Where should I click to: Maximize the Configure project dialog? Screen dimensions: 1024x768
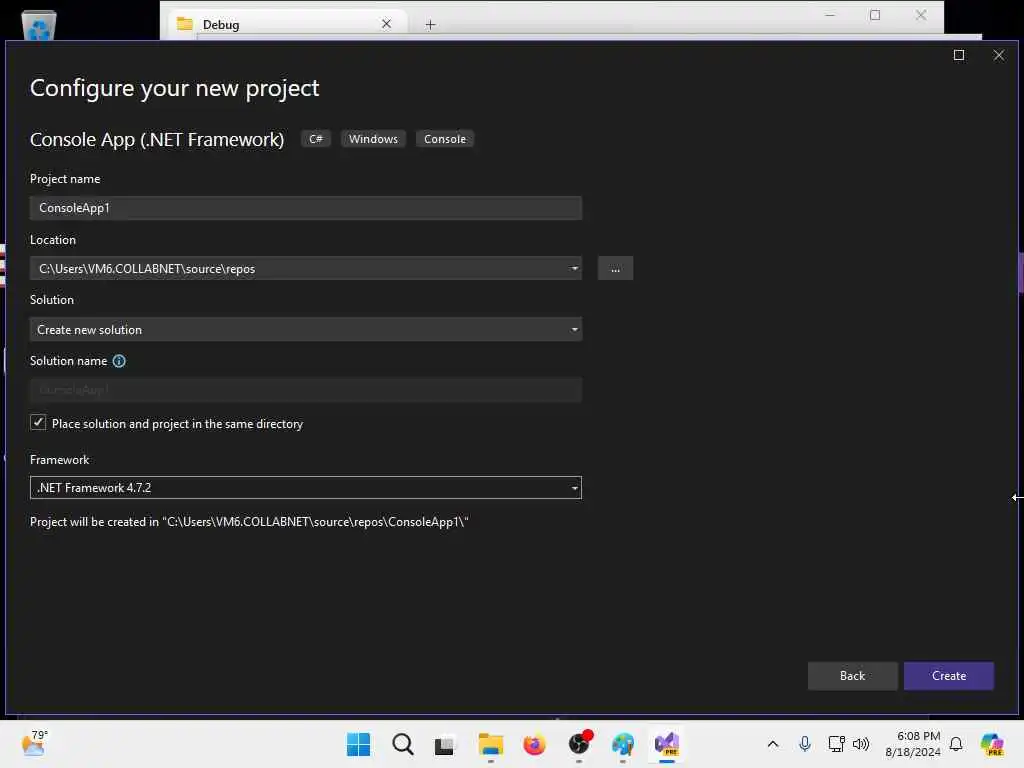coord(958,55)
